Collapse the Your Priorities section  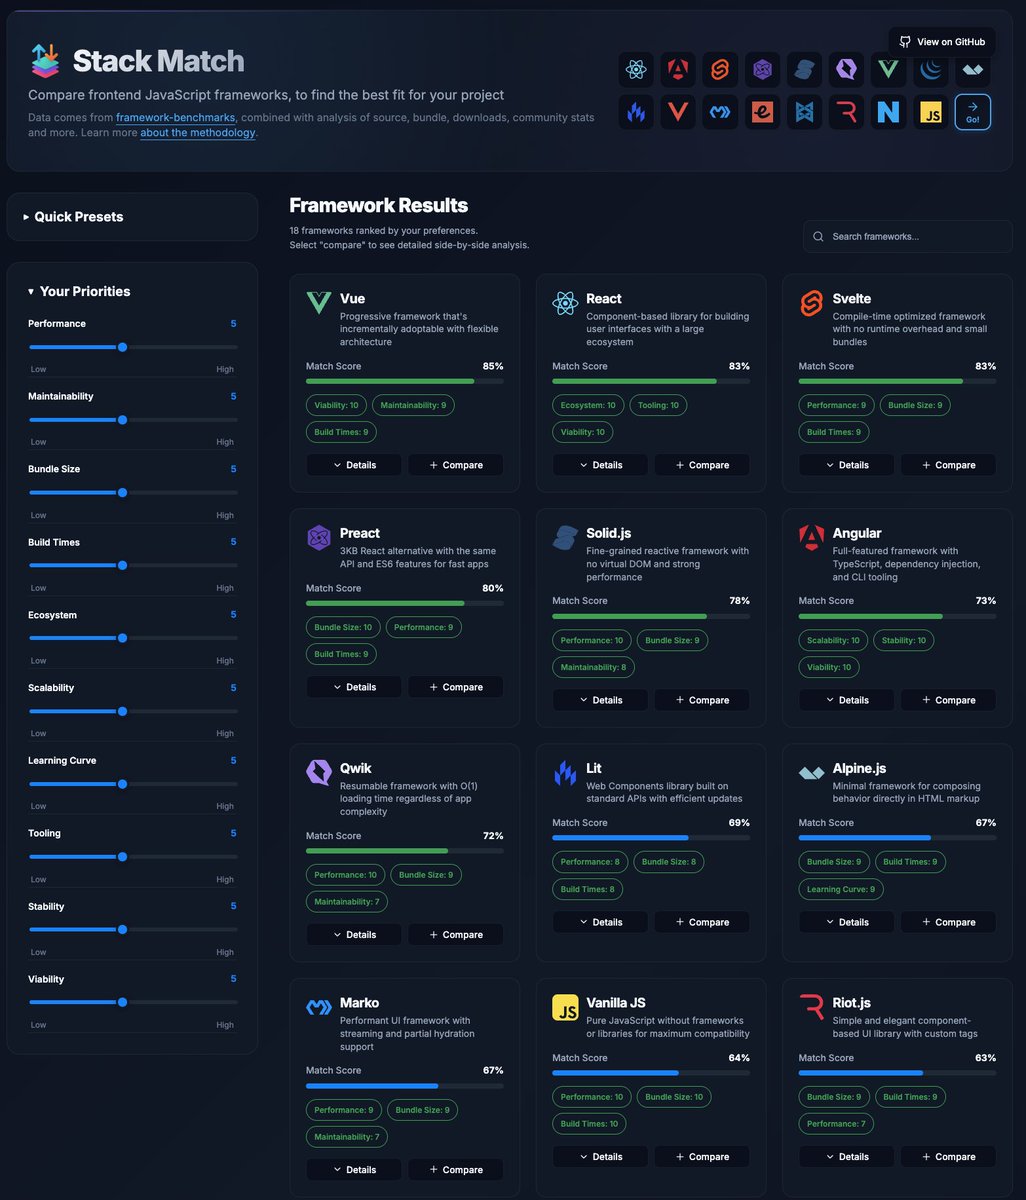79,291
